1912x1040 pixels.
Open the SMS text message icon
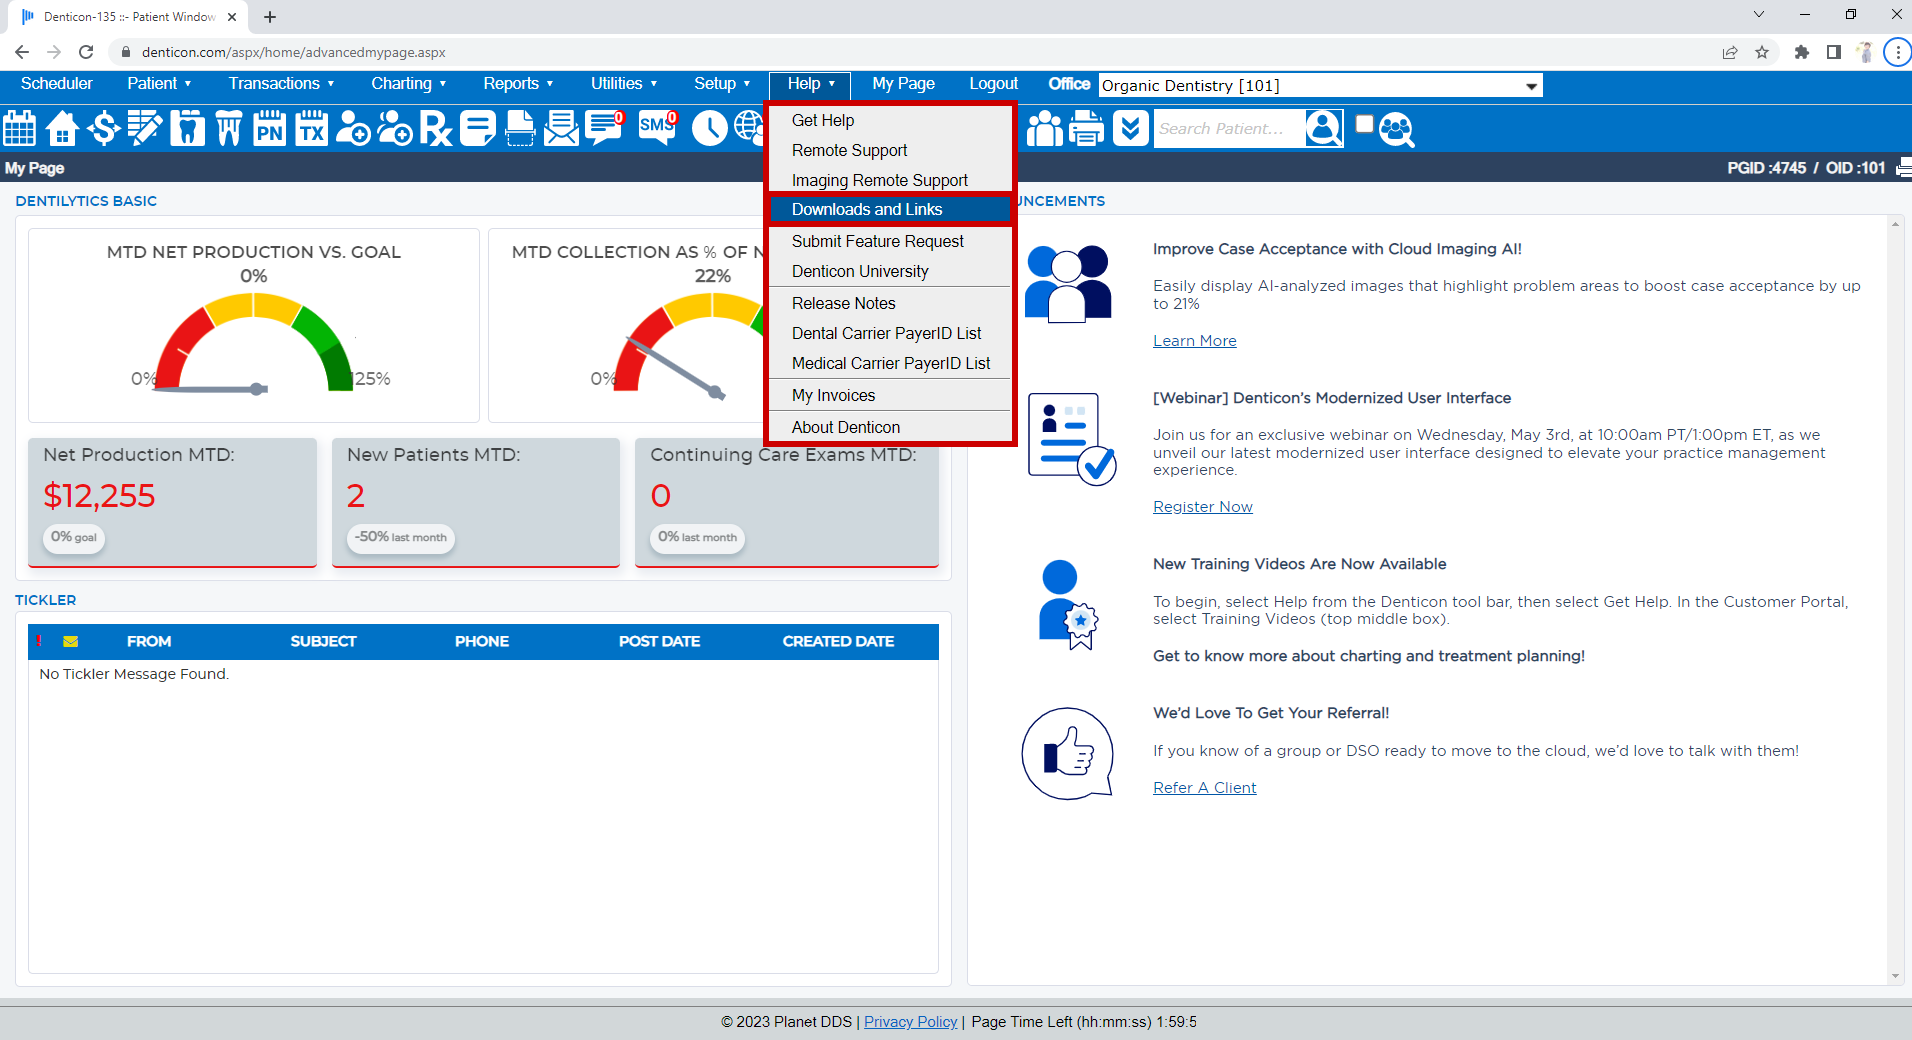(x=658, y=128)
